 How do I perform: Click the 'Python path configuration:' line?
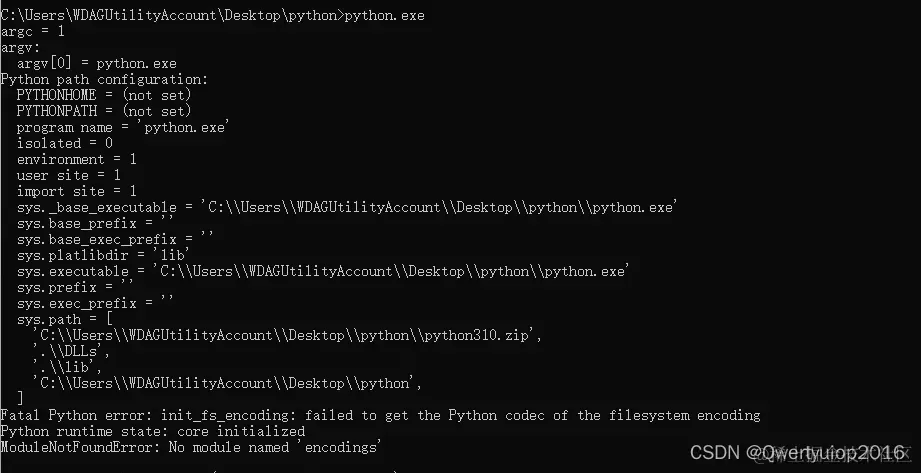click(x=104, y=79)
